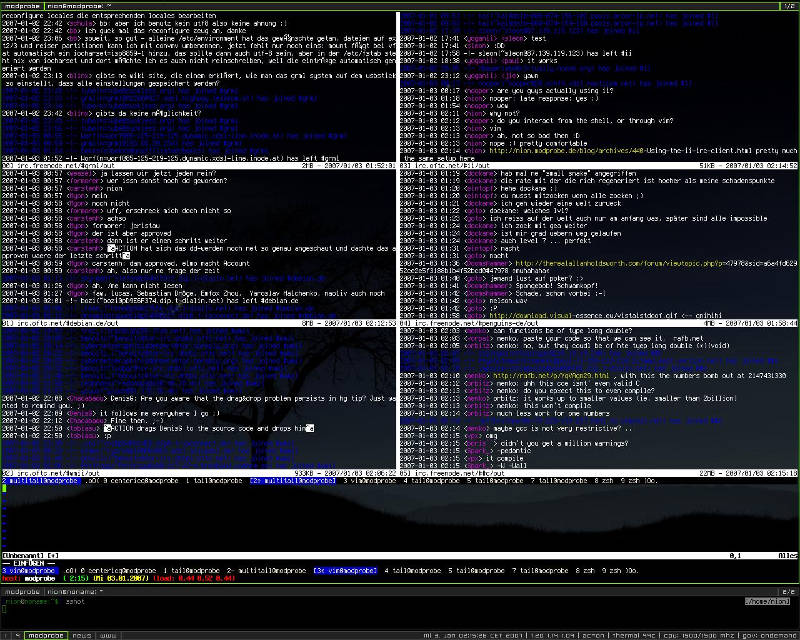Click the message 'jemand lust auf poker?' in #penguins-de
The image size is (800, 640).
[539, 278]
